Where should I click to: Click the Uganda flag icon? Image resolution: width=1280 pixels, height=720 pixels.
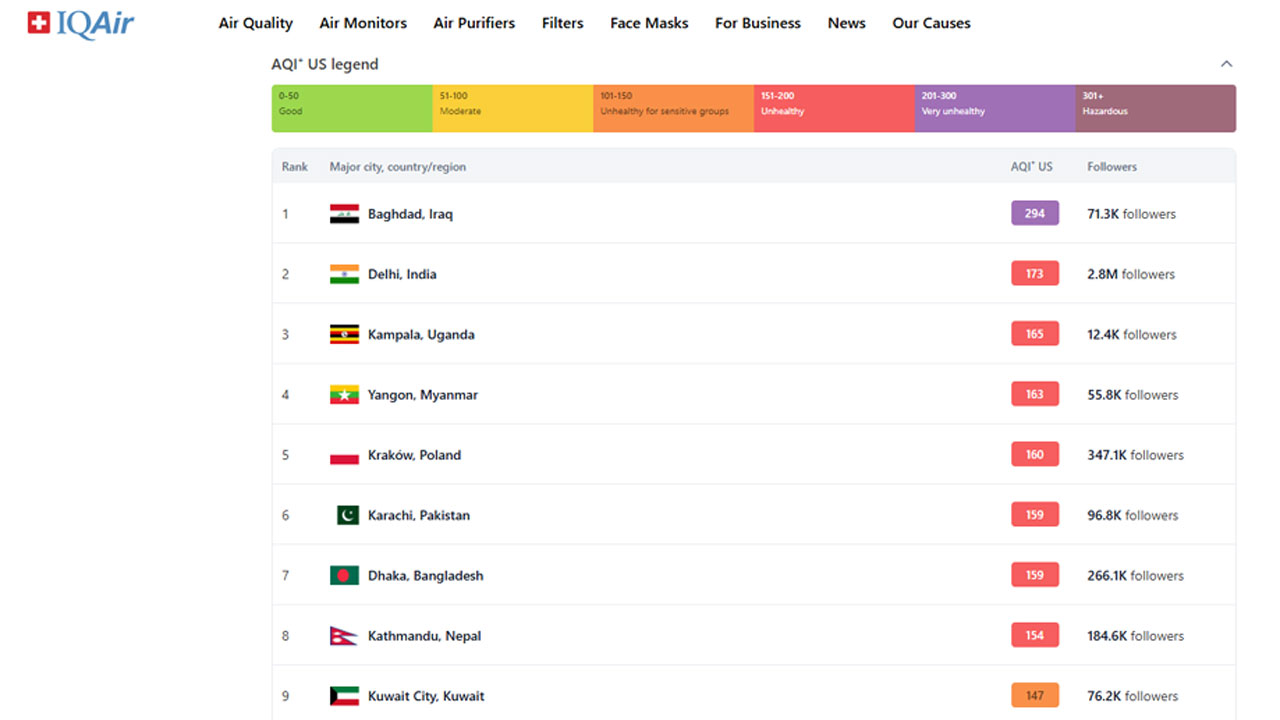pos(344,335)
